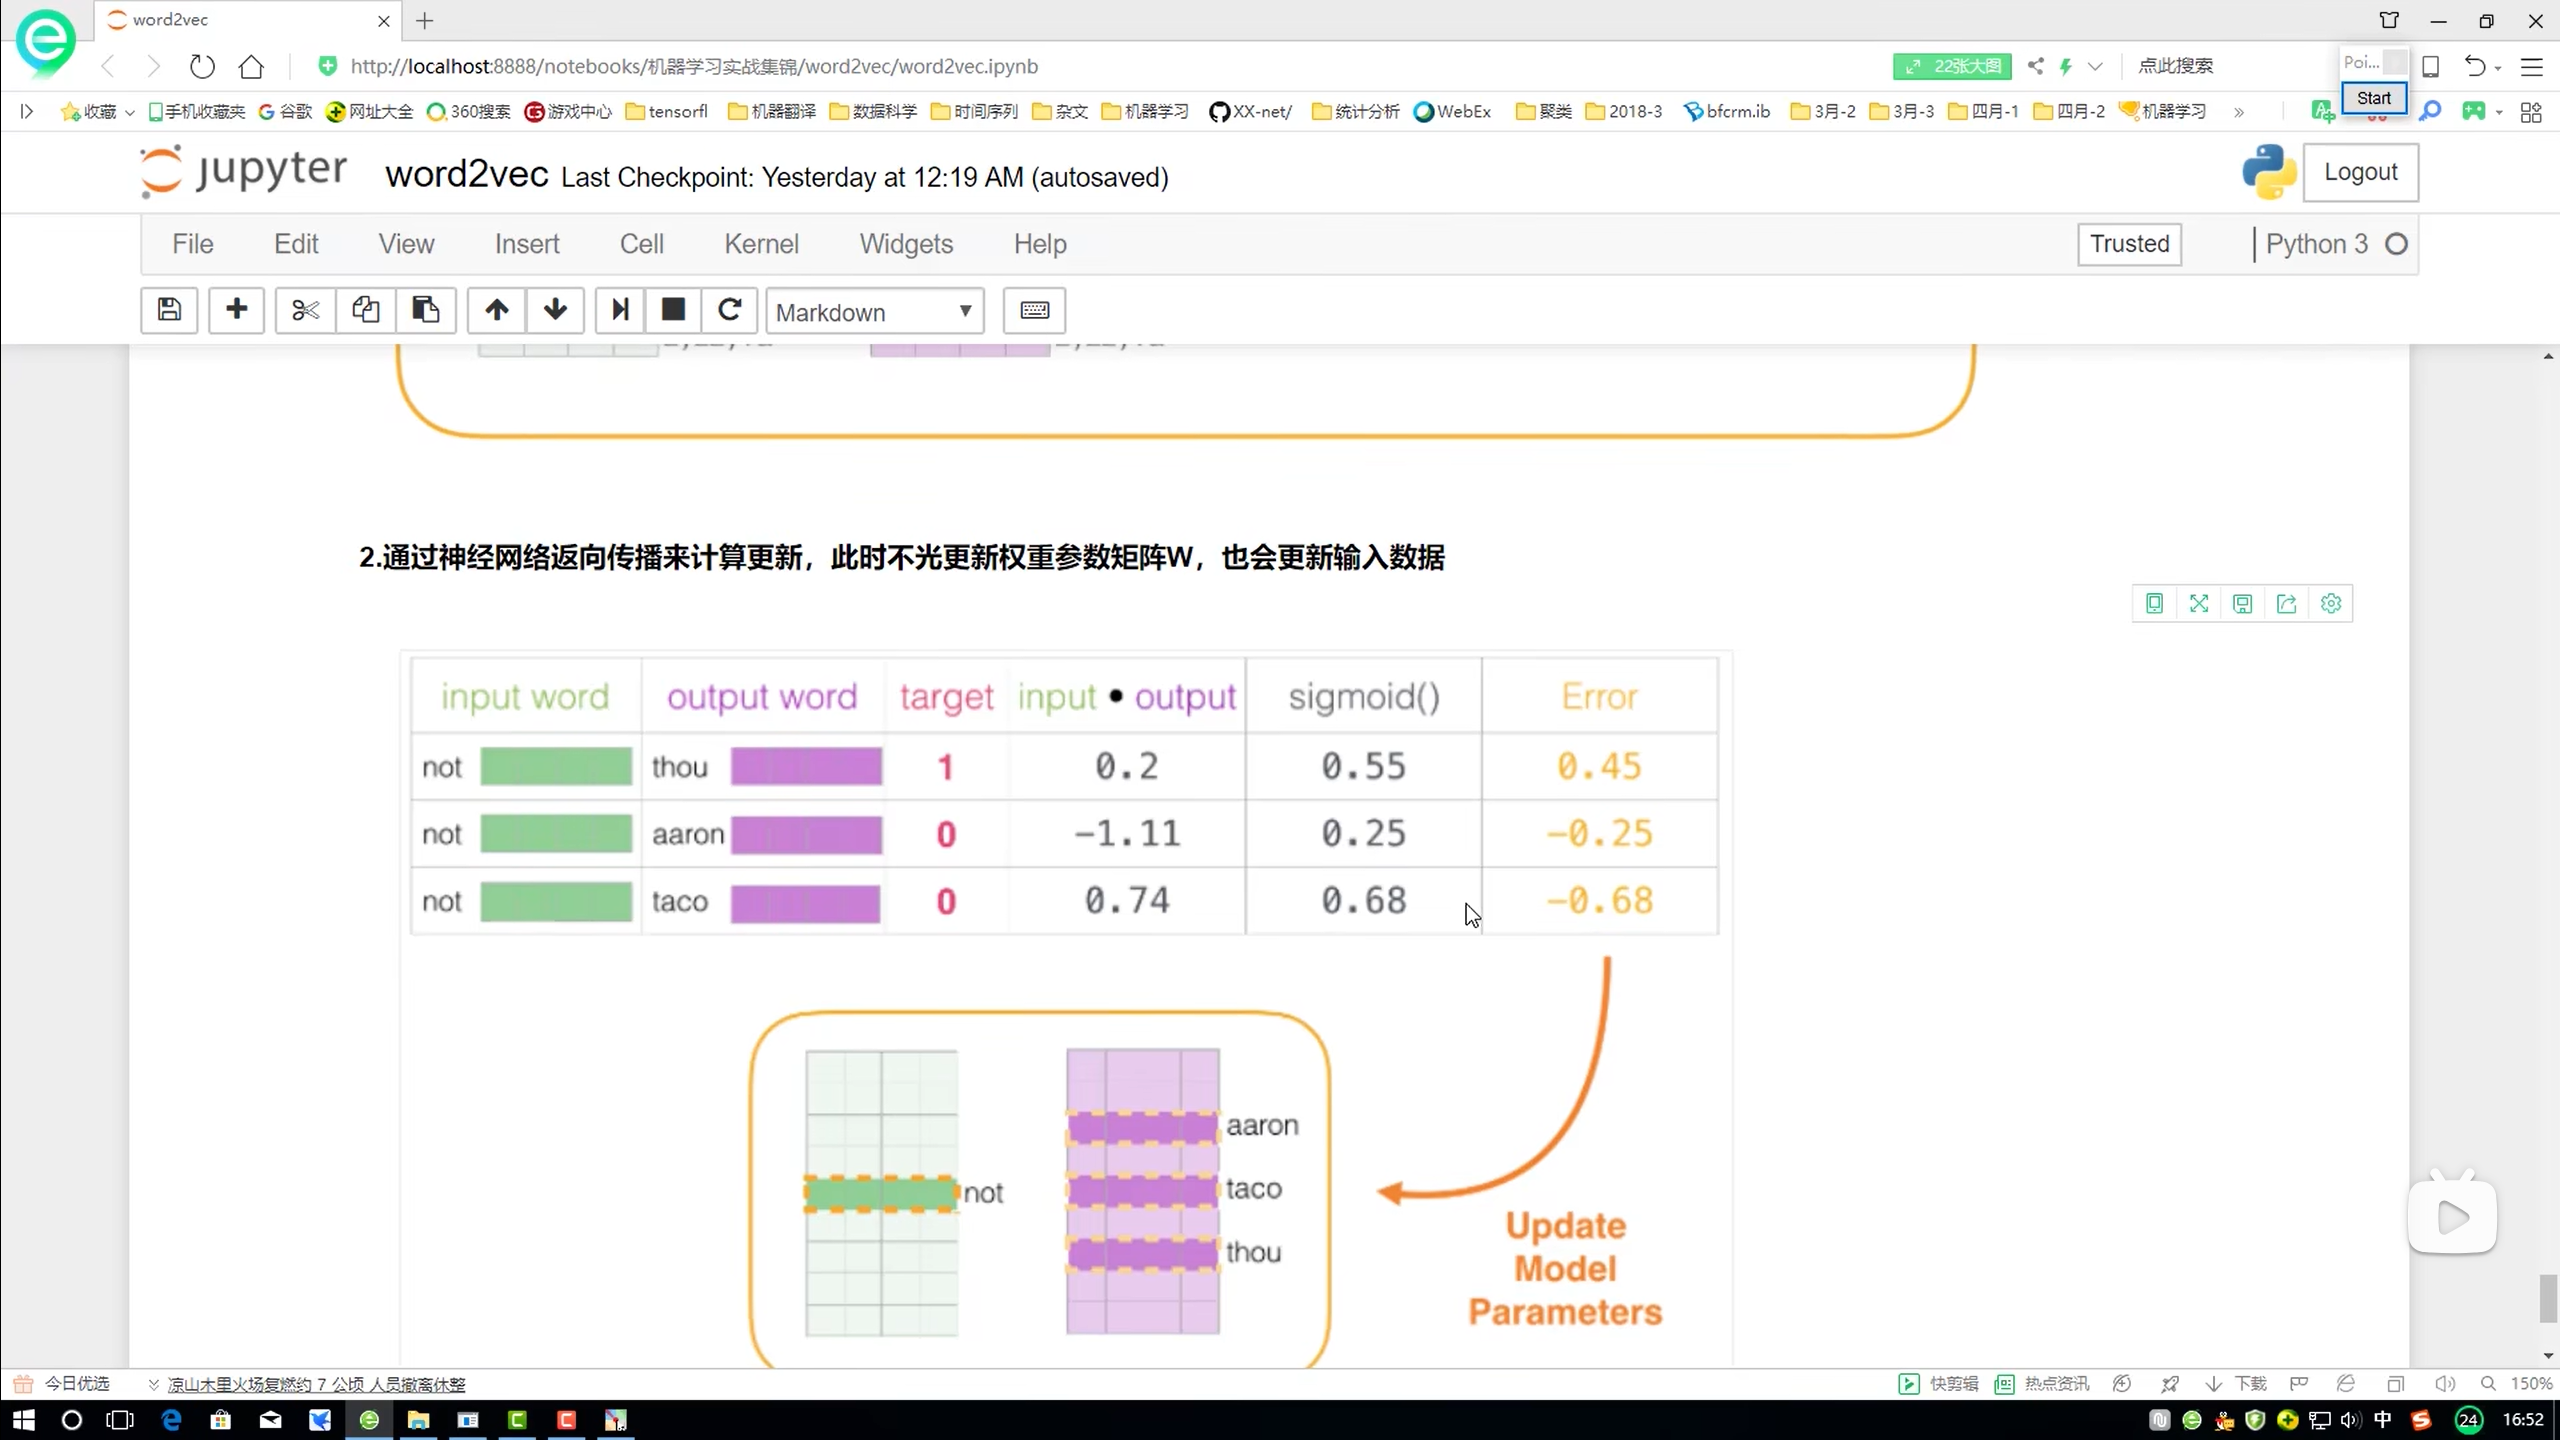This screenshot has height=1440, width=2560.
Task: Open command palette keyboard icon
Action: [x=1034, y=310]
